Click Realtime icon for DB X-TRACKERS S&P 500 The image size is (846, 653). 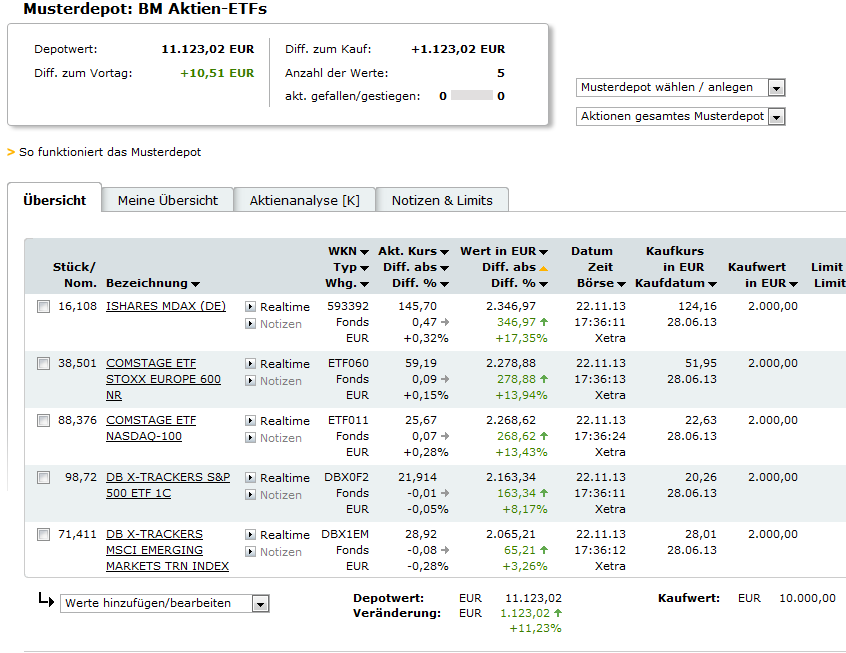pos(250,478)
